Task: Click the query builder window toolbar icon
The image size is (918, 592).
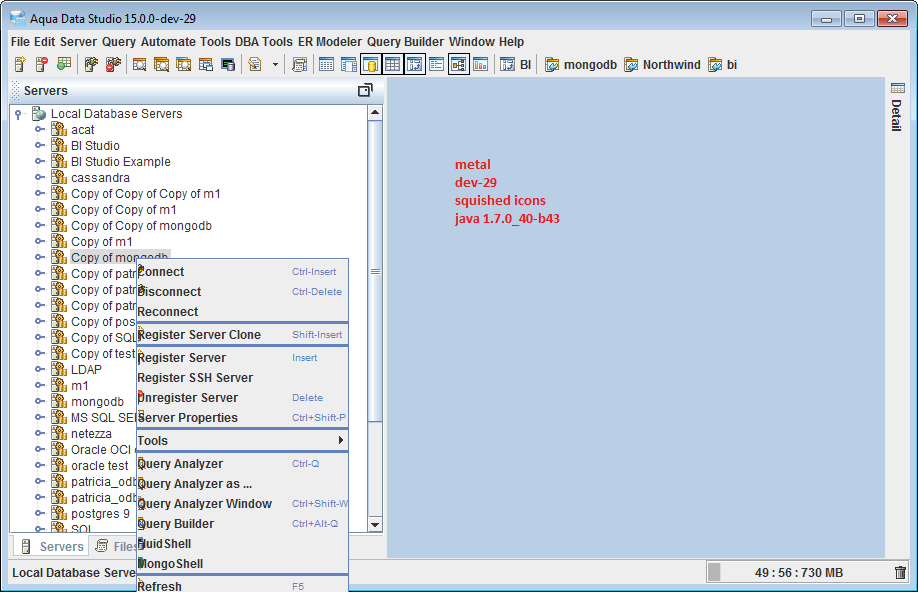Action: point(205,64)
